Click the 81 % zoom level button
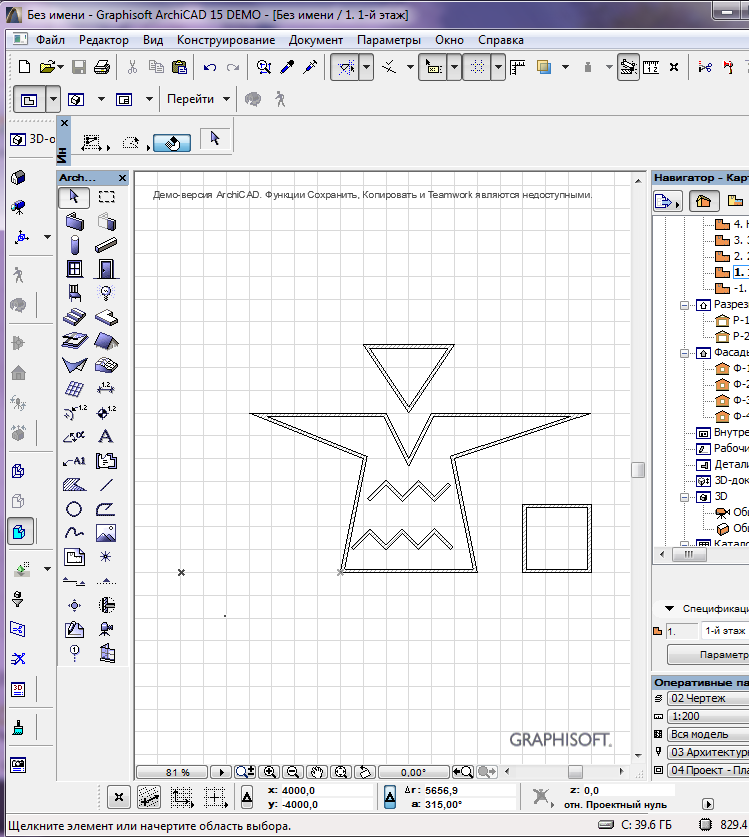Screen dimensions: 749x837 172,772
